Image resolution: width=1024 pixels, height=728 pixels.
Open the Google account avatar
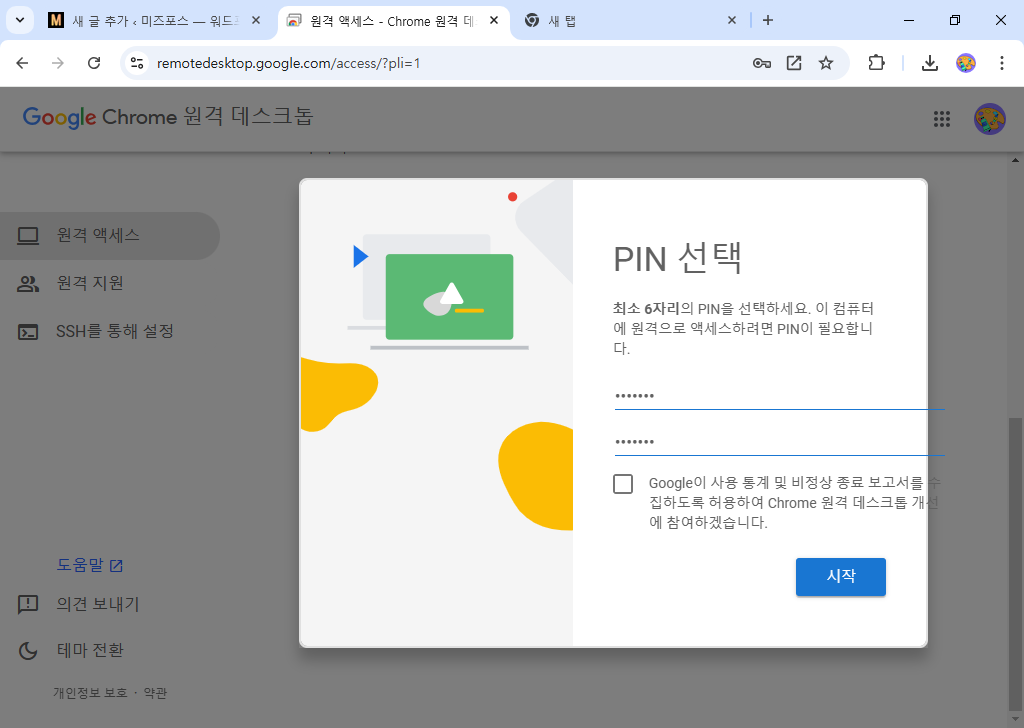click(990, 119)
